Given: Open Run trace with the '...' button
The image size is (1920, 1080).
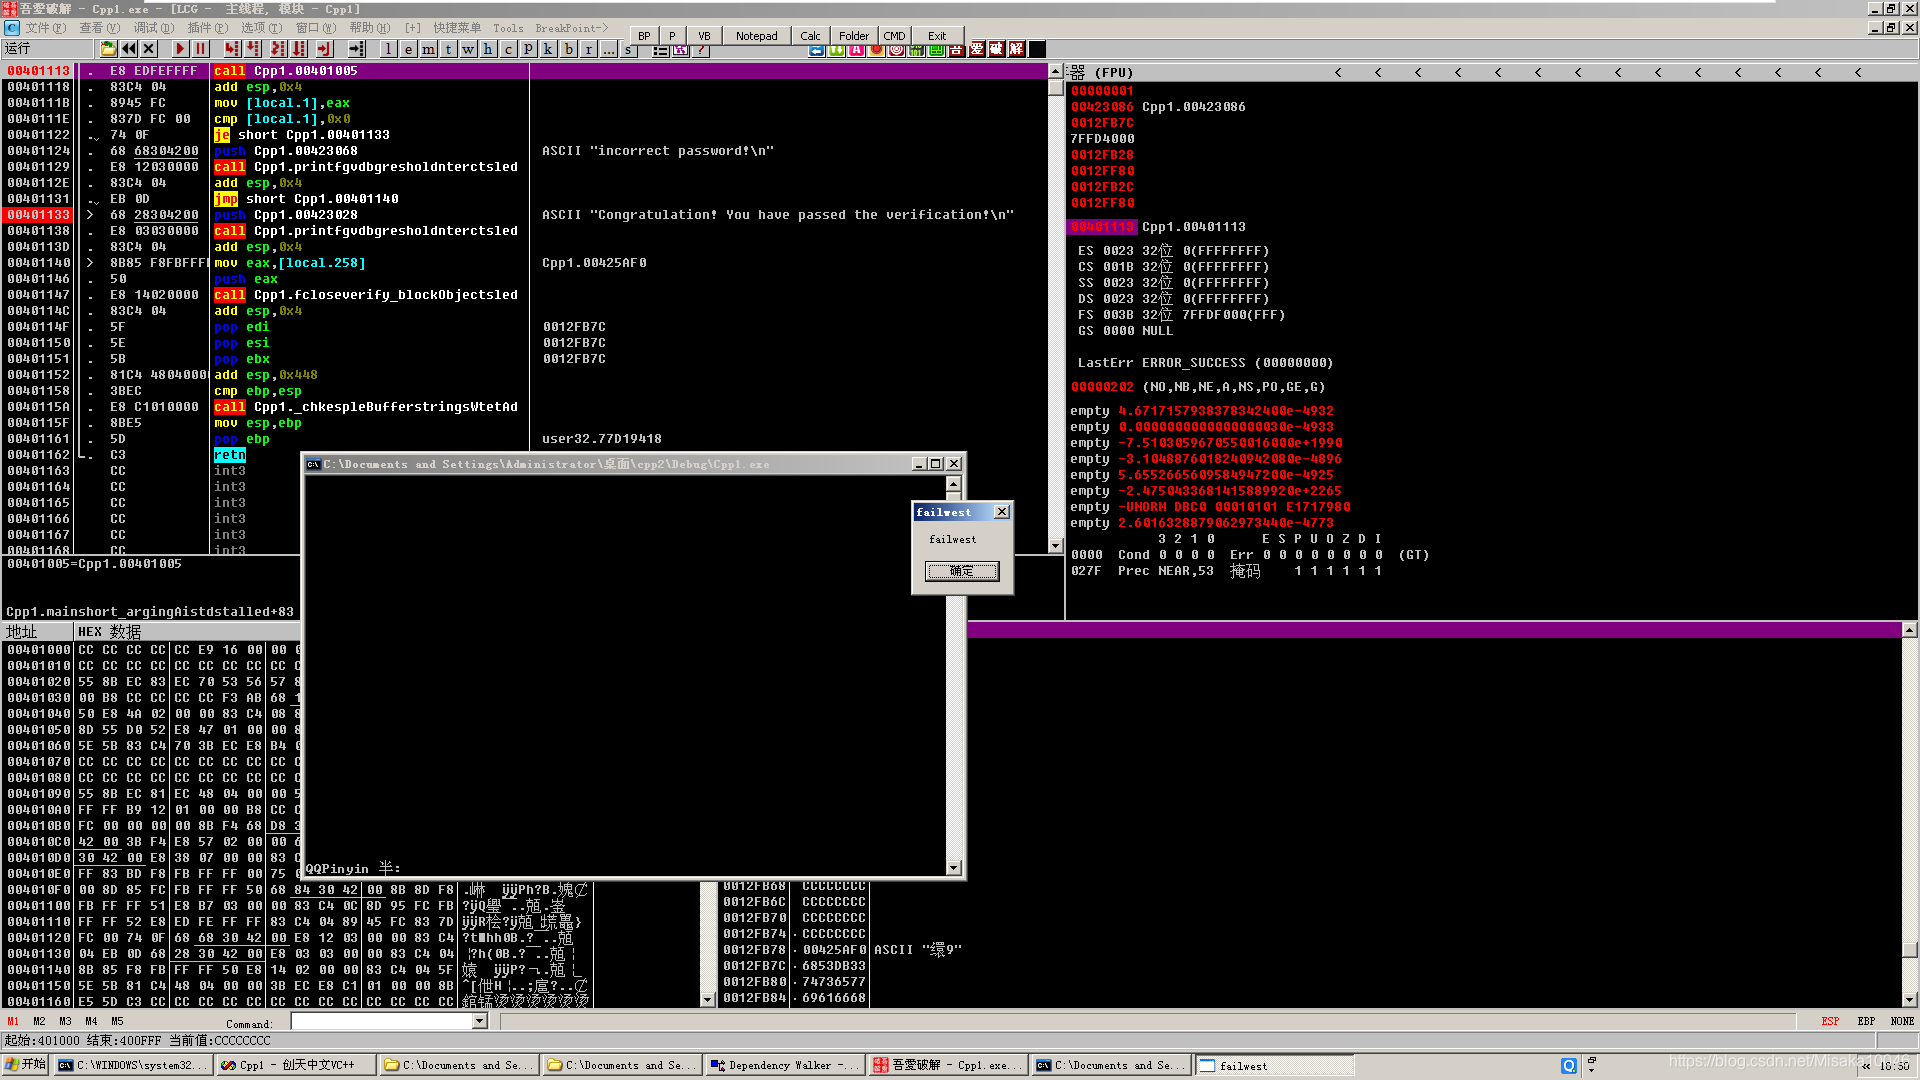Looking at the screenshot, I should click(608, 49).
